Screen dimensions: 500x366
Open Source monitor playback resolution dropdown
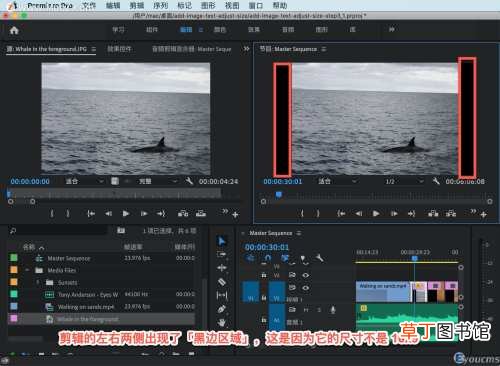click(157, 181)
